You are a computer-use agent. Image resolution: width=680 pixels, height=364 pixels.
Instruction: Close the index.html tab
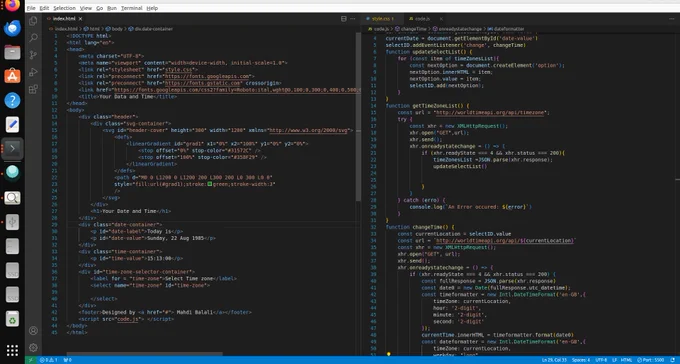81,19
